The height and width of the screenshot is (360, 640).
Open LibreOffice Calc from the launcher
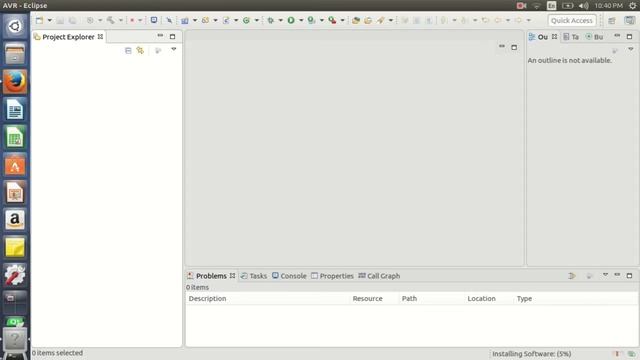point(15,137)
